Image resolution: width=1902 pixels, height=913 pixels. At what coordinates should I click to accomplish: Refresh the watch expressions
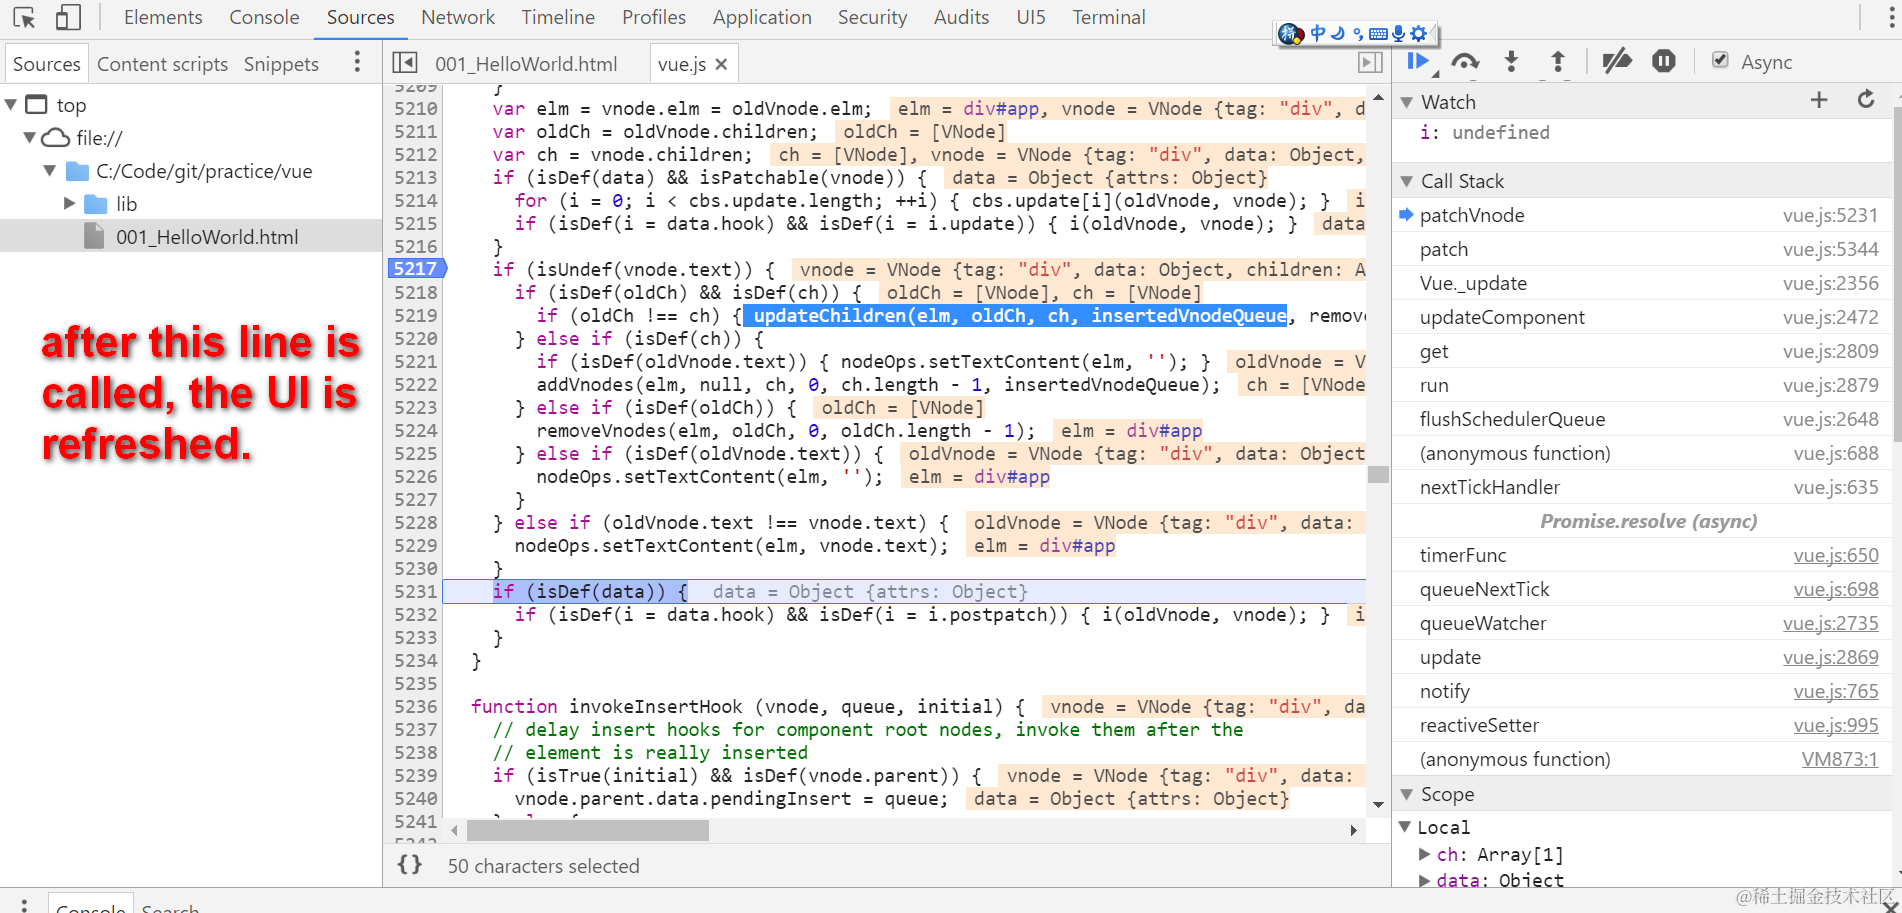[x=1866, y=100]
